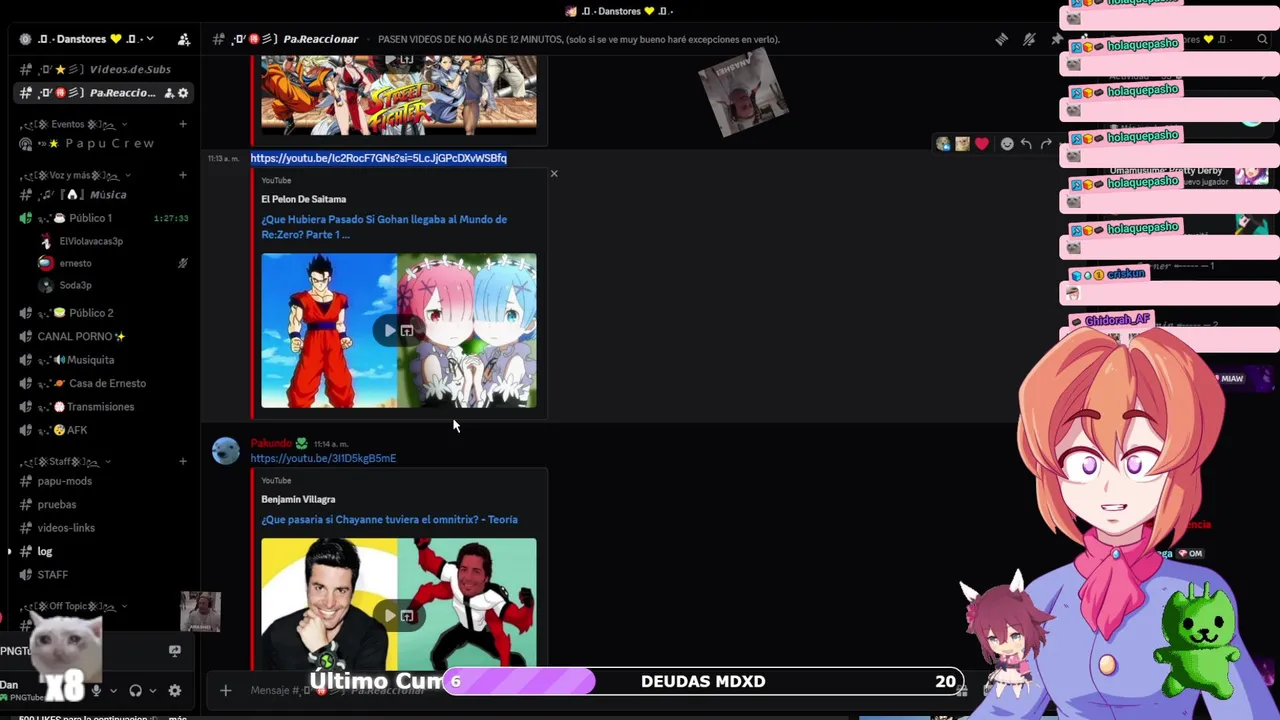Pop out icon on Gohan video thumbnail
1280x720 pixels.
[x=407, y=331]
